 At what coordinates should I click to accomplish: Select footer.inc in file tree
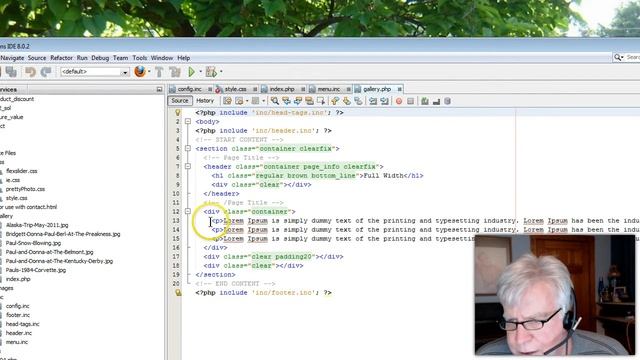(x=18, y=315)
